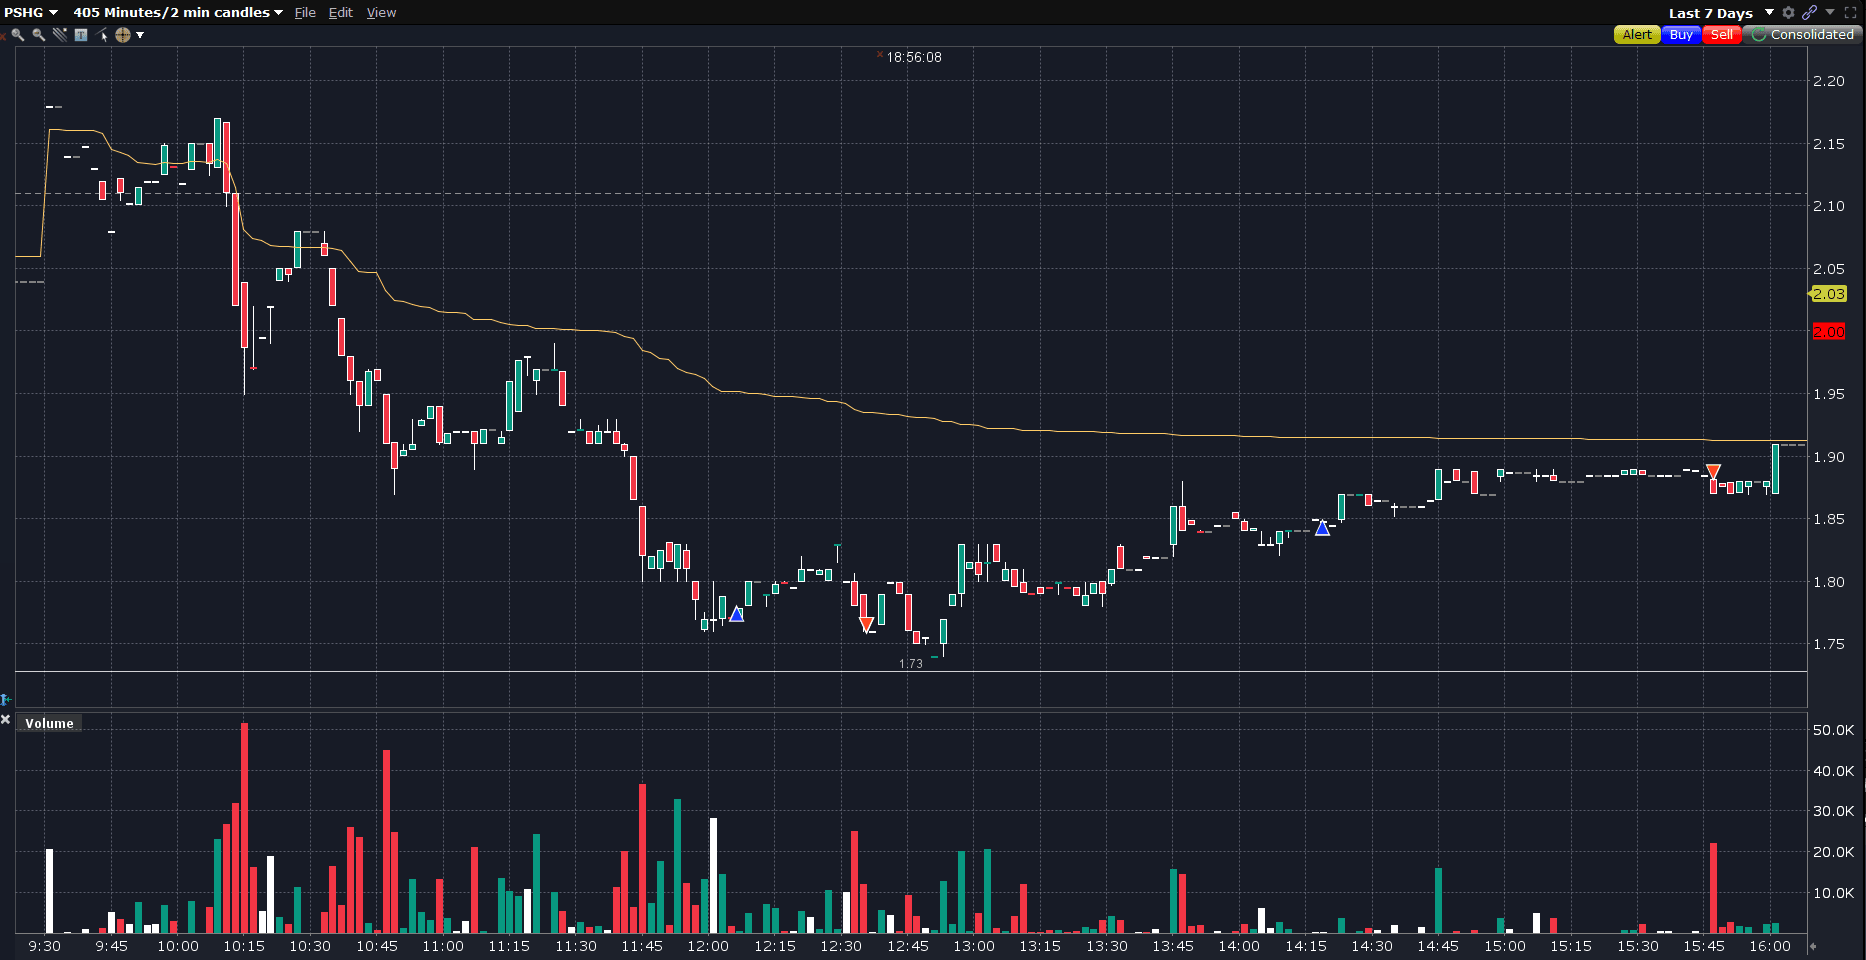Open the File menu
The width and height of the screenshot is (1866, 960).
(x=305, y=13)
